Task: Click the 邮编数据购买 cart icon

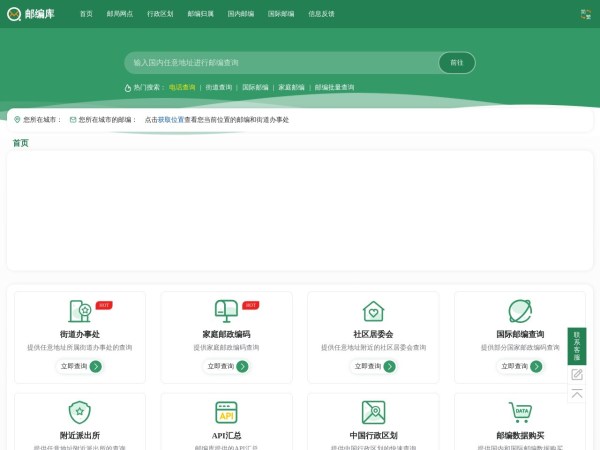Action: pos(520,412)
